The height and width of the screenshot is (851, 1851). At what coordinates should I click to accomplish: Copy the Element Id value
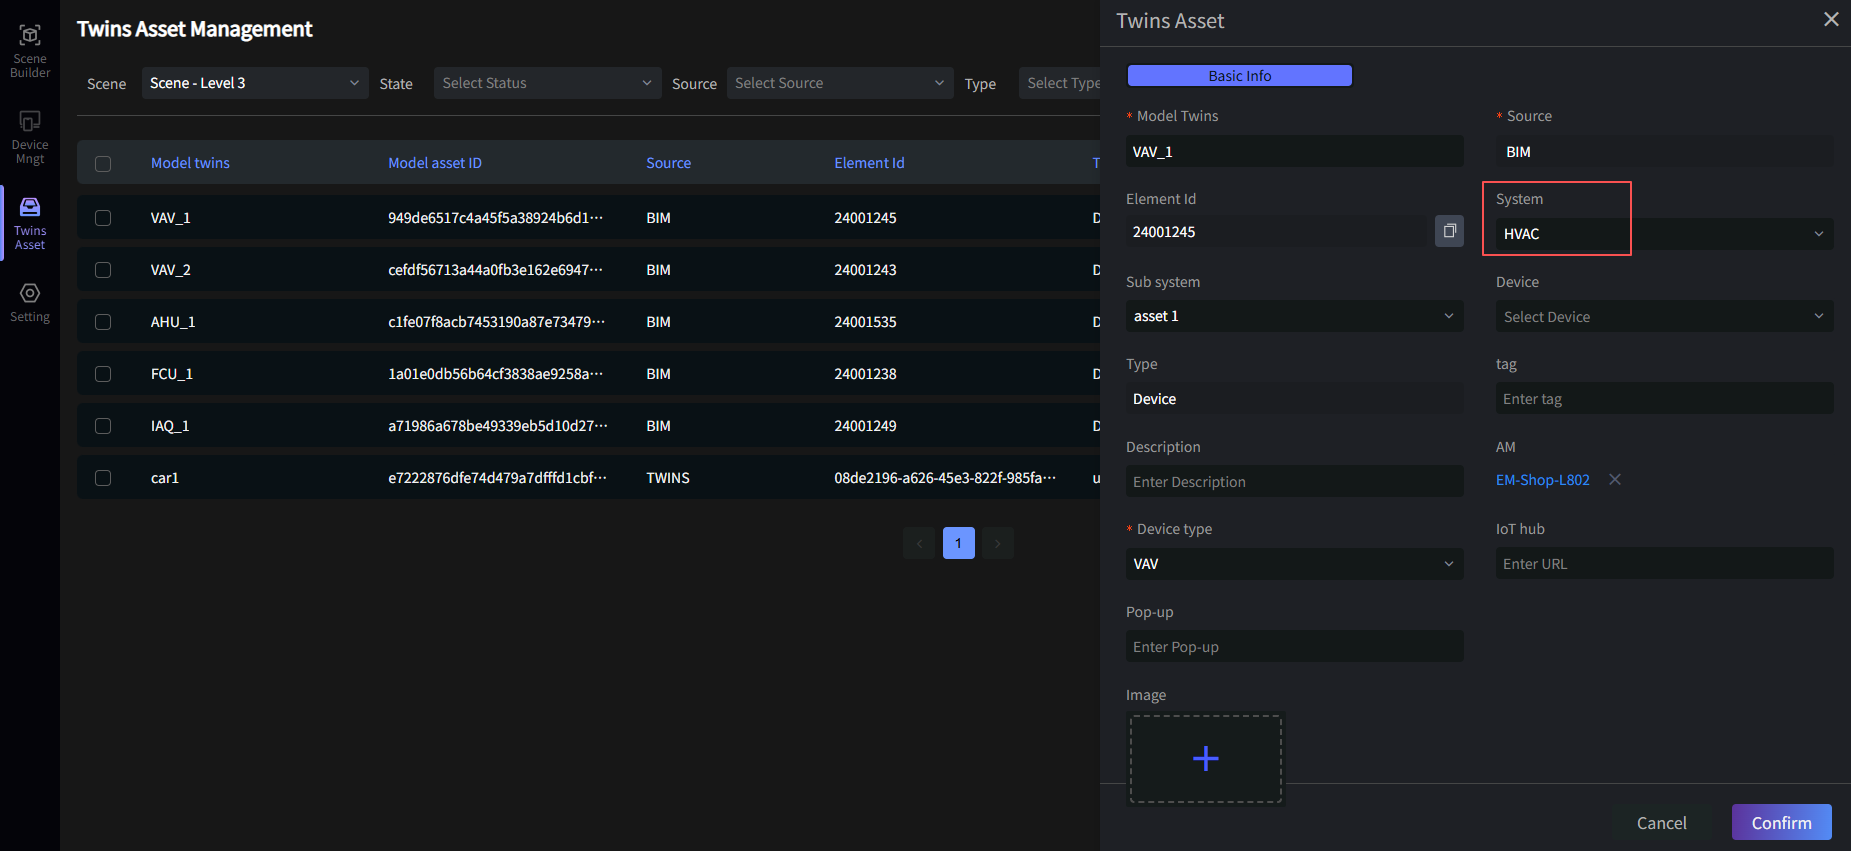(x=1449, y=231)
